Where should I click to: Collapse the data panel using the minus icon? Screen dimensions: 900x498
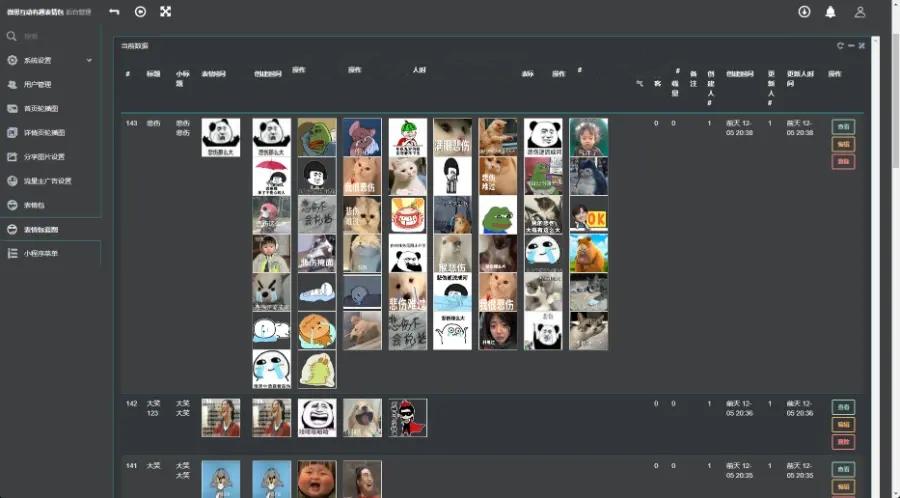tap(851, 45)
